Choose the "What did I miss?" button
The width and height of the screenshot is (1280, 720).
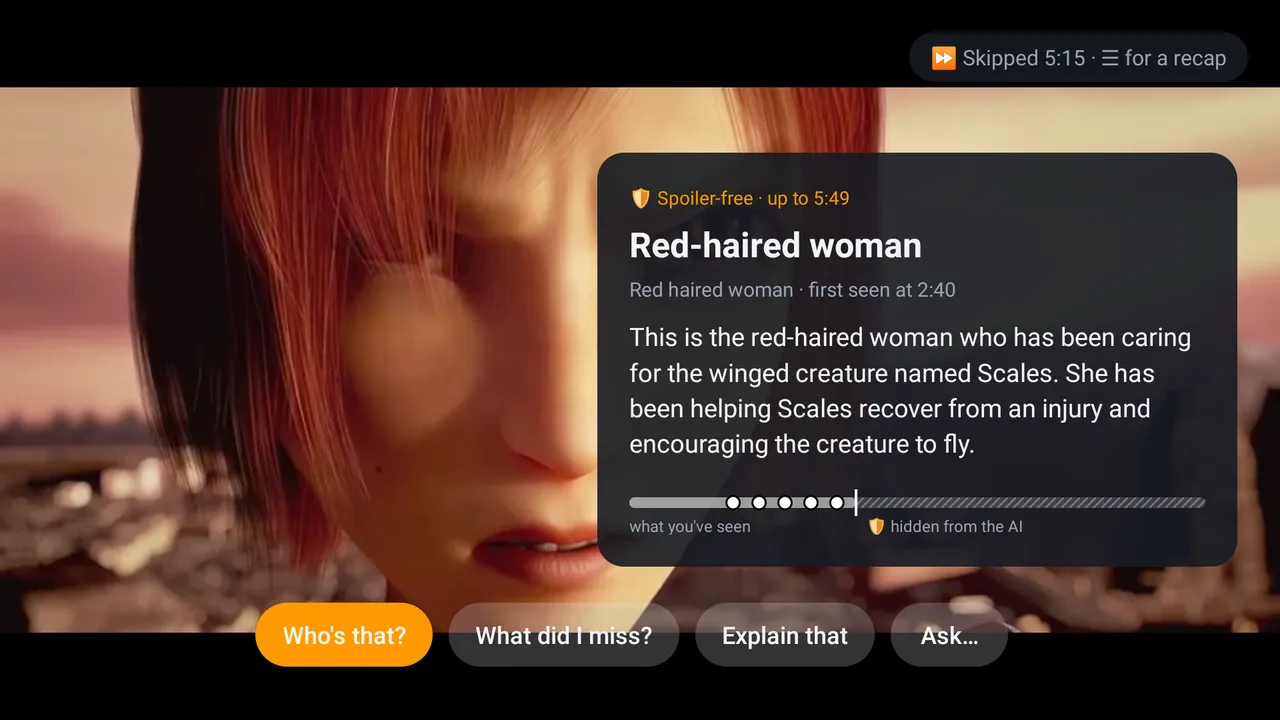click(x=564, y=635)
